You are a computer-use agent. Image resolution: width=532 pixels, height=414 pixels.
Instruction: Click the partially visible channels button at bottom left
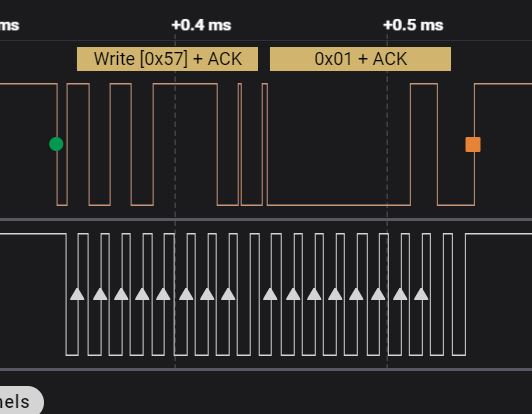pyautogui.click(x=20, y=400)
